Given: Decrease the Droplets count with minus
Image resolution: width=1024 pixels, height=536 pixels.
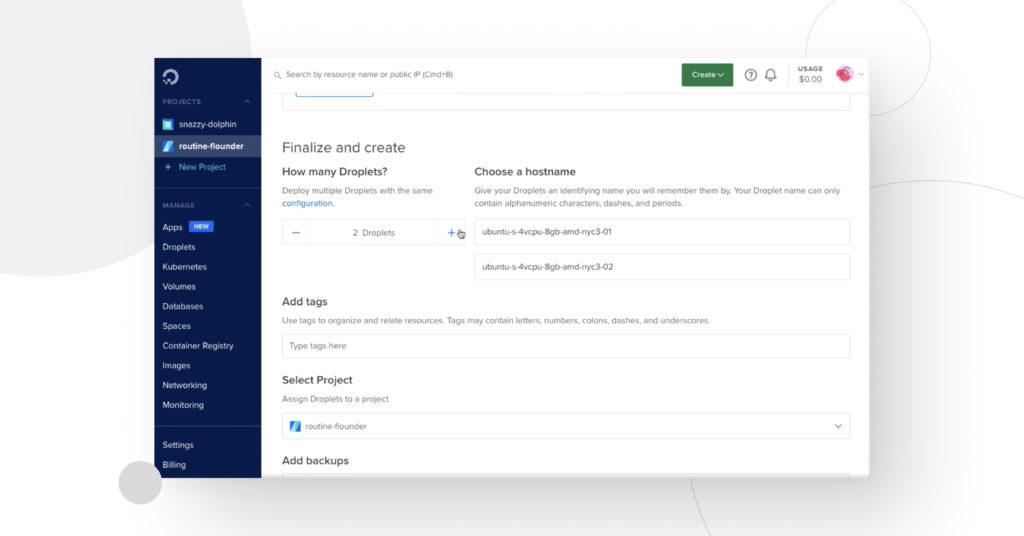Looking at the screenshot, I should click(x=296, y=232).
